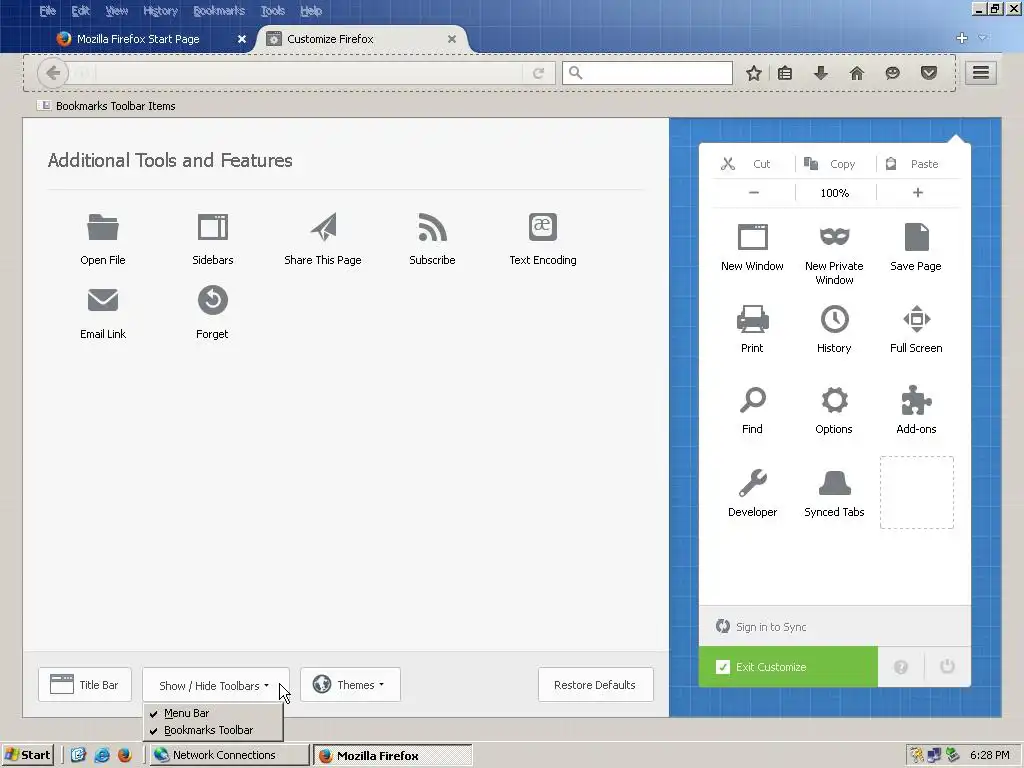The width and height of the screenshot is (1024, 768).
Task: Click the Find magnifier icon
Action: (x=752, y=400)
